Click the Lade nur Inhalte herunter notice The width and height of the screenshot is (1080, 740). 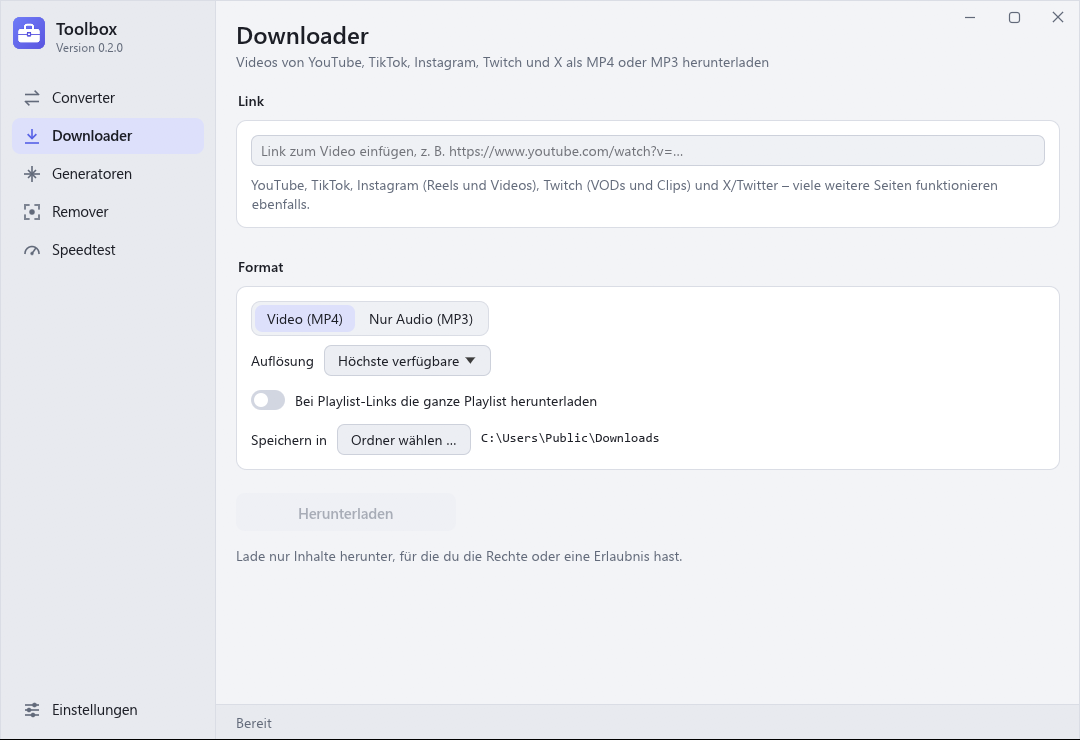[459, 557]
